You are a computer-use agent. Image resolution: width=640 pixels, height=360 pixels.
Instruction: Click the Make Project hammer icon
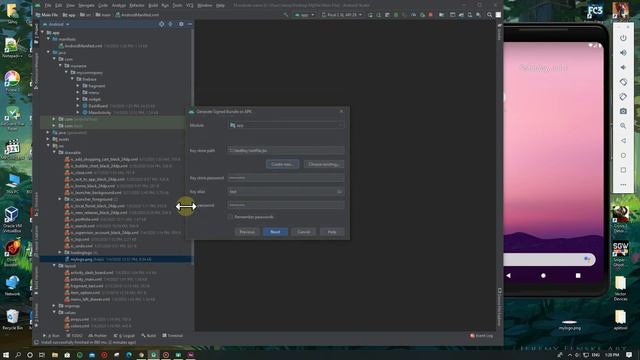coord(286,15)
